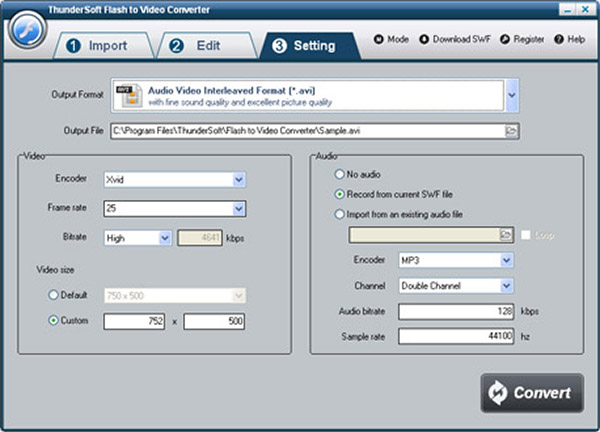
Task: Select Record from current SWF file
Action: pos(393,194)
